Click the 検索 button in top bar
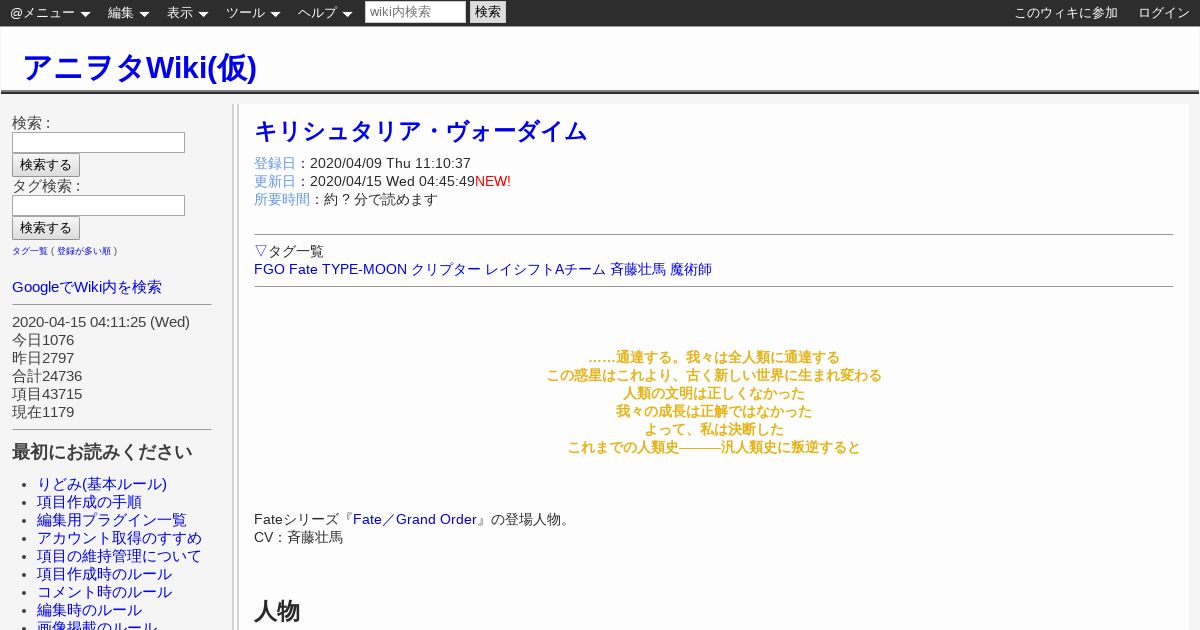 pyautogui.click(x=488, y=12)
